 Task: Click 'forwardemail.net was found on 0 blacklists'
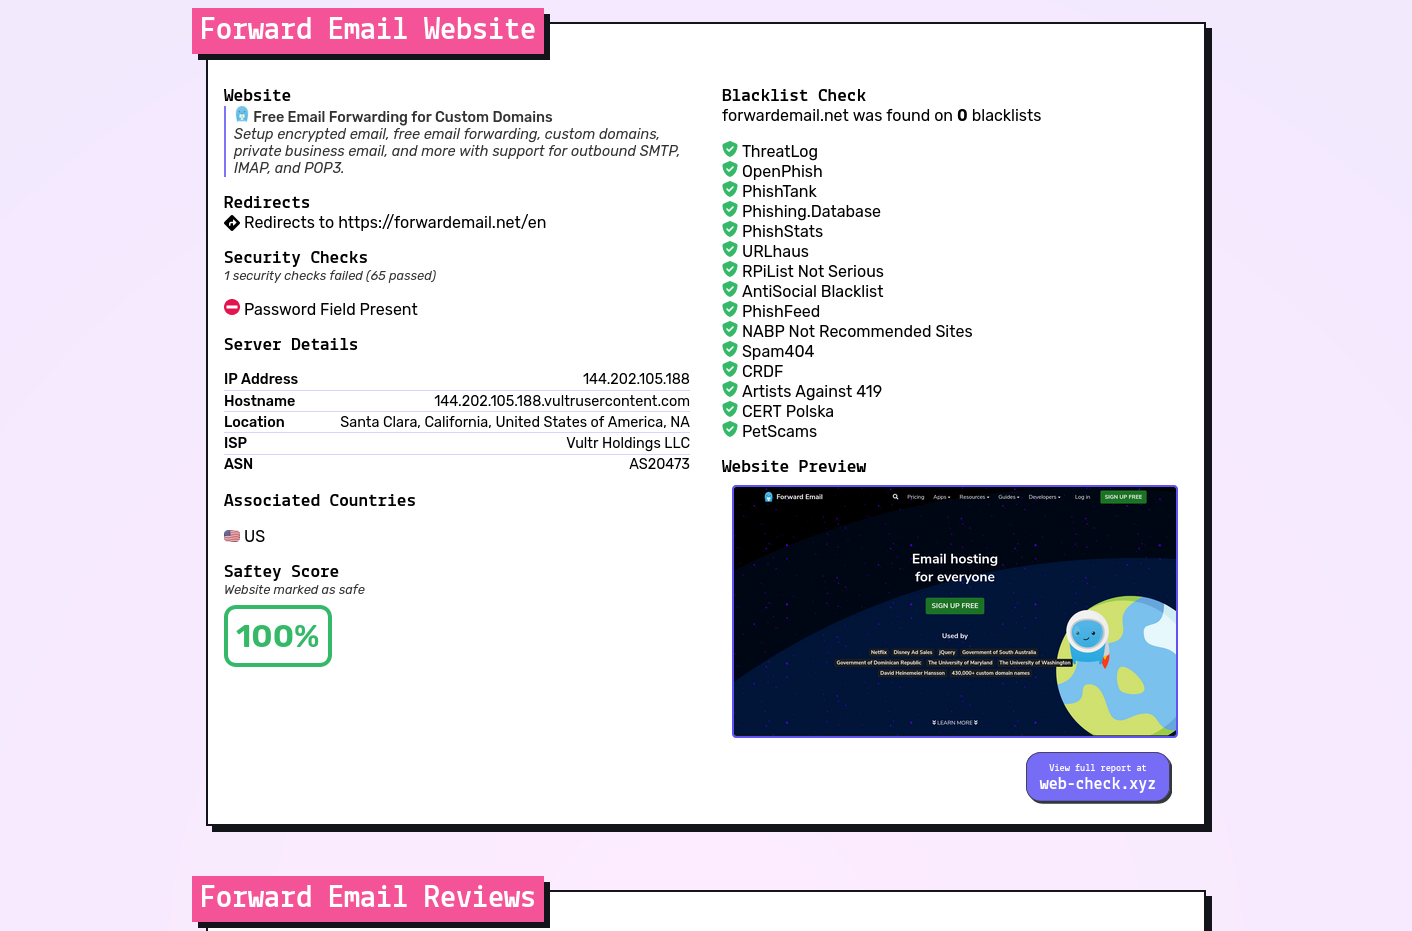(x=881, y=116)
